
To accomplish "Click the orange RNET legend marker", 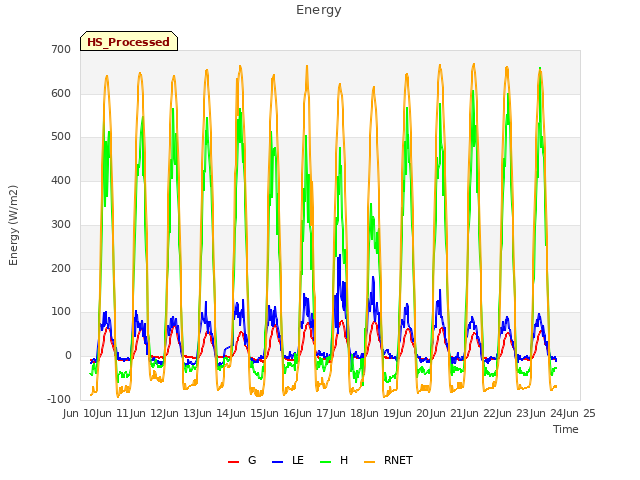I will [369, 462].
